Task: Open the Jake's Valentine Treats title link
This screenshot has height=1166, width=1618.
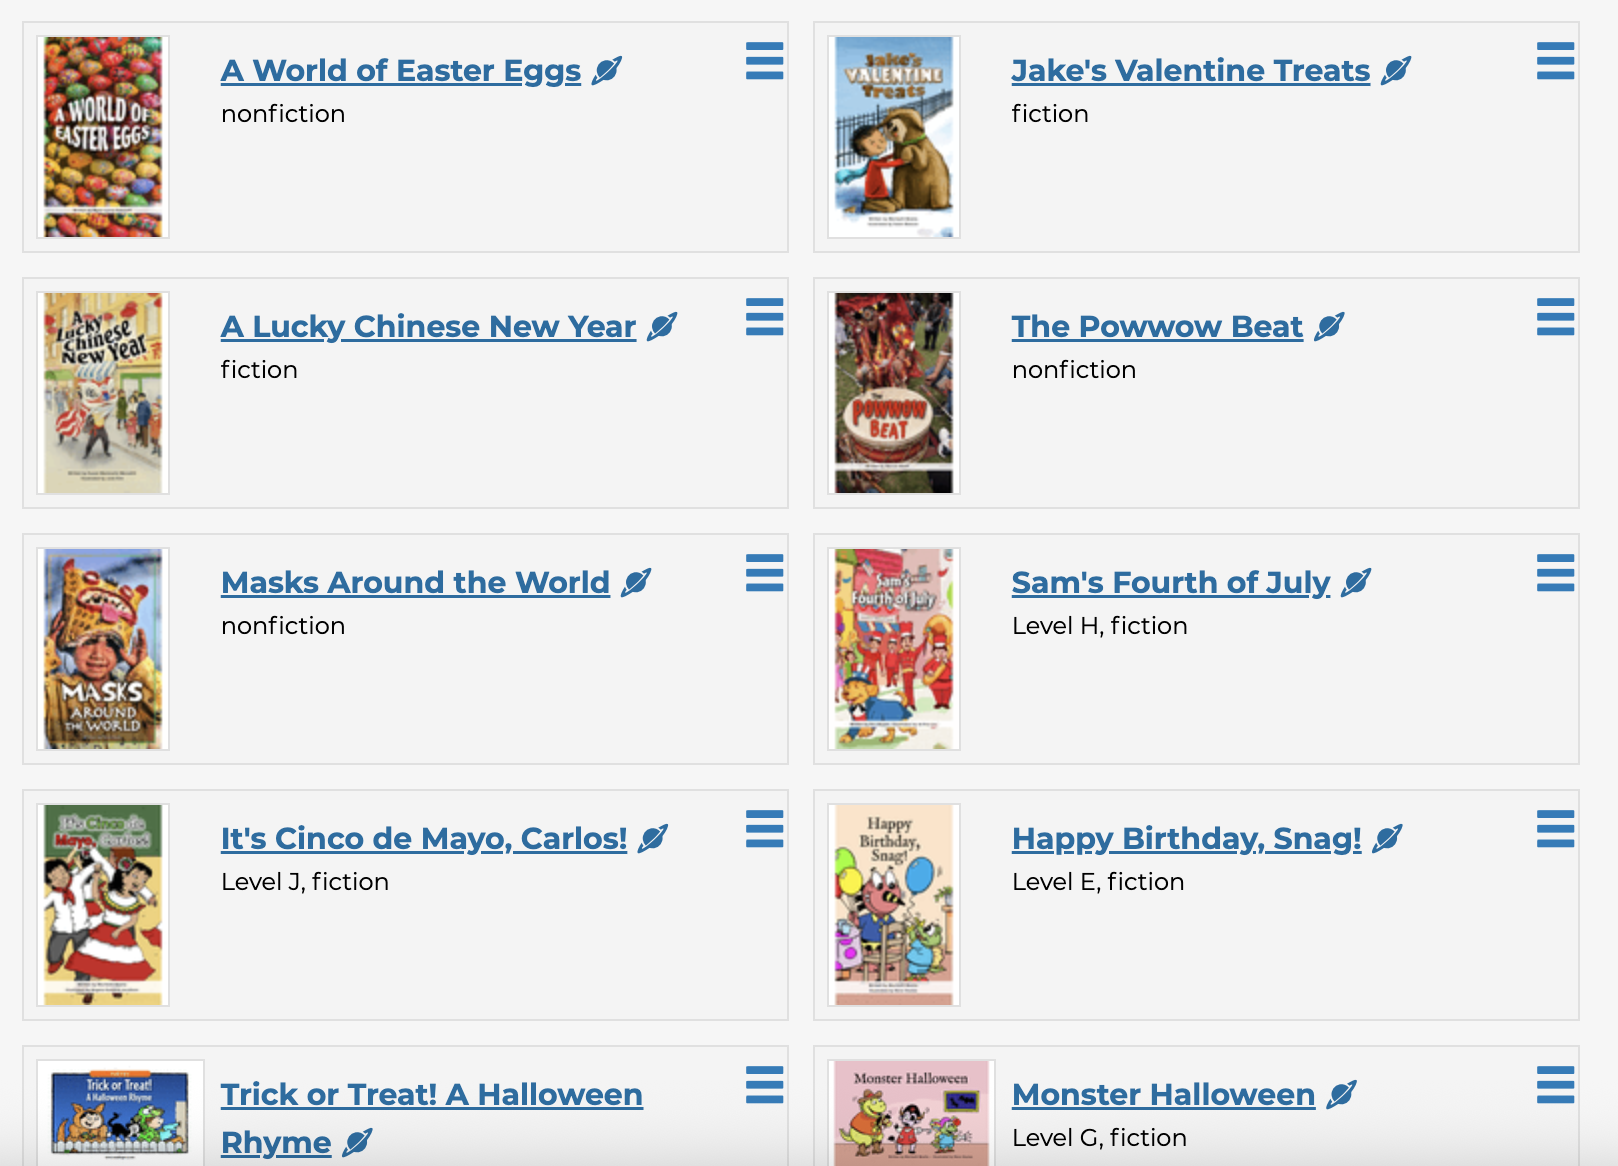Action: (x=1190, y=71)
